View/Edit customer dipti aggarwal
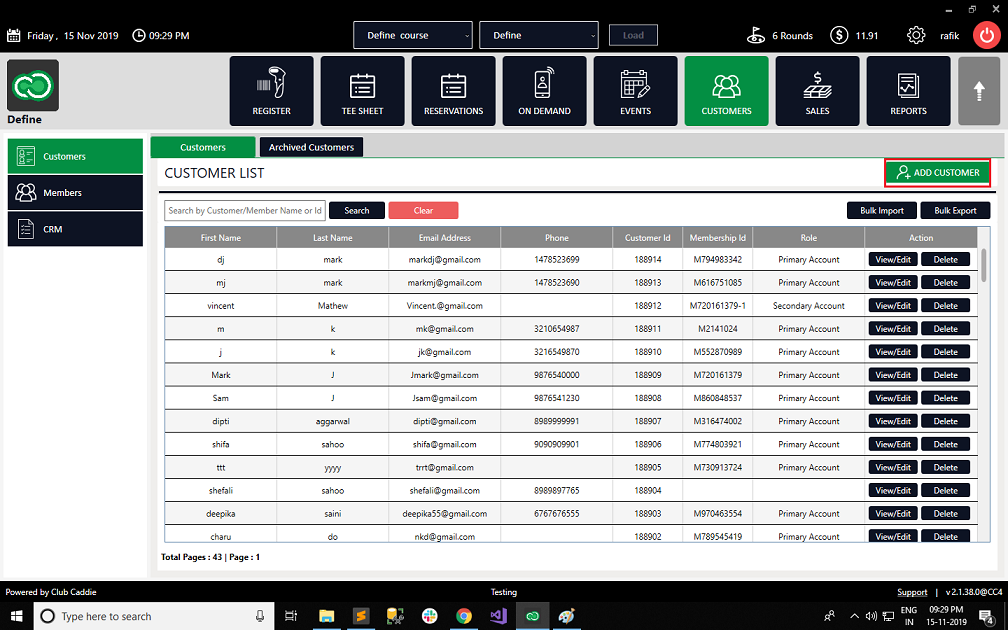Image resolution: width=1008 pixels, height=630 pixels. coord(893,421)
